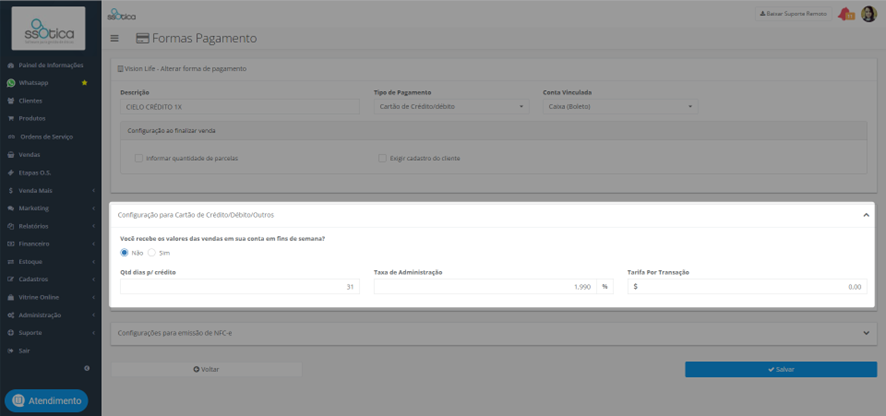Click the hamburger menu icon

pos(115,38)
